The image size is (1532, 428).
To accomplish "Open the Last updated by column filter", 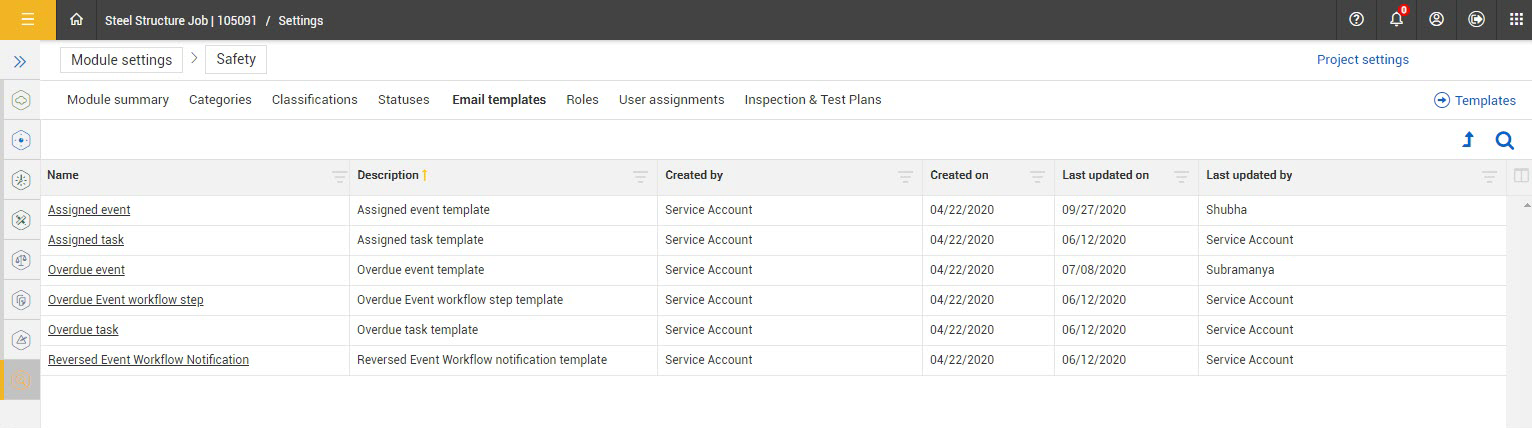I will point(1488,176).
